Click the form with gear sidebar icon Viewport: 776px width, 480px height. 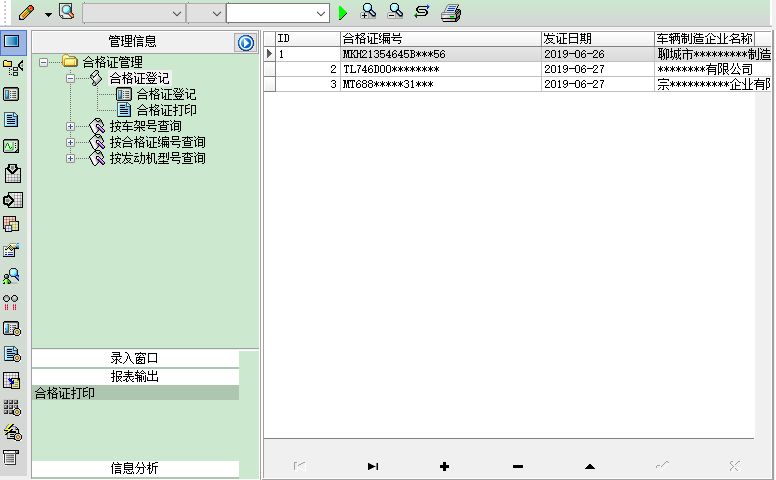click(x=12, y=329)
